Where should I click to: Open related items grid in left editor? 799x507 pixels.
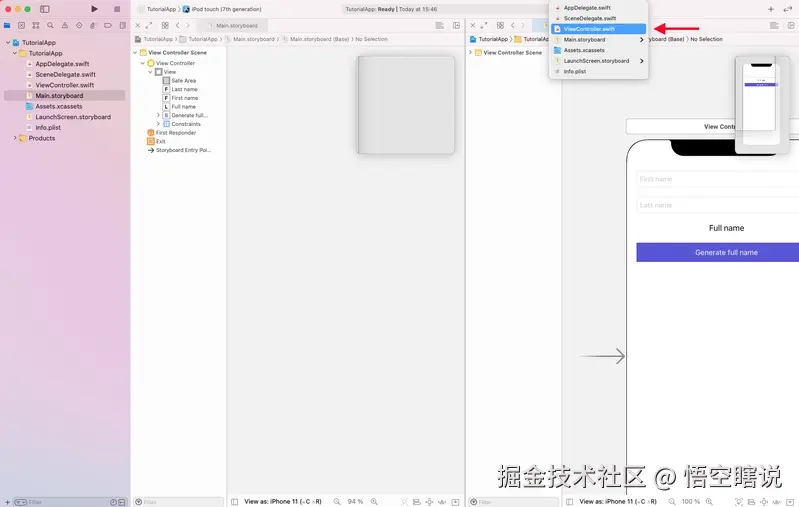coord(165,25)
